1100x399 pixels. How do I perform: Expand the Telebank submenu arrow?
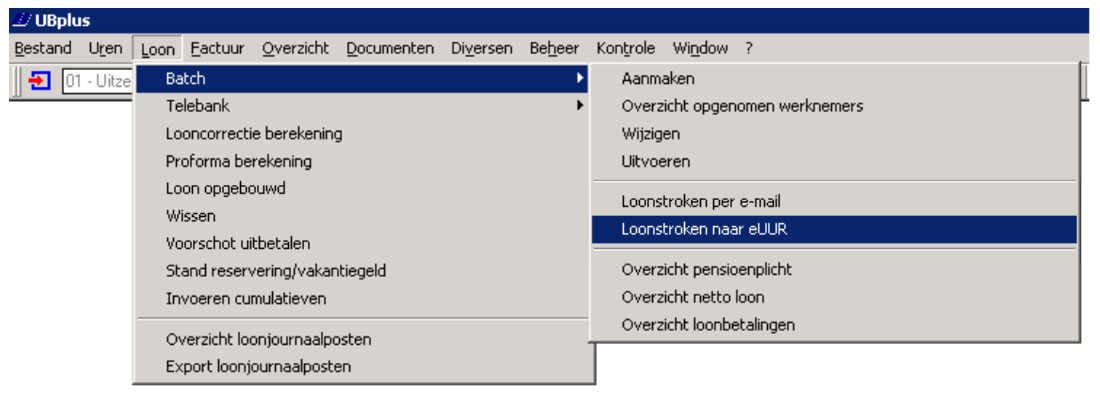[580, 106]
